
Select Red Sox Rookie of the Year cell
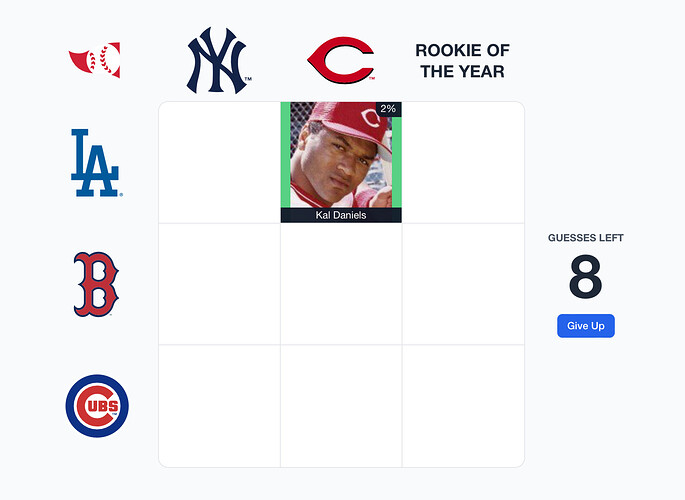463,284
